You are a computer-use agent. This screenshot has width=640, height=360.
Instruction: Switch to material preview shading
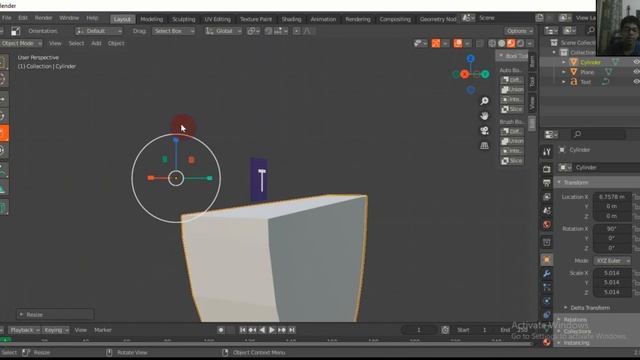[511, 43]
